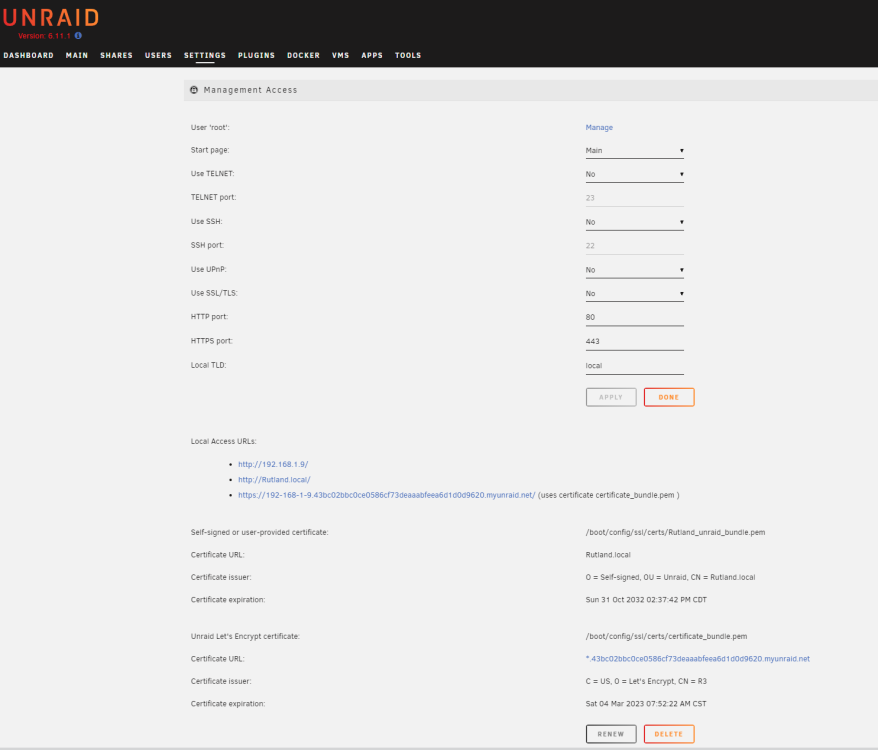
Task: Select the Settings menu item
Action: coord(205,55)
